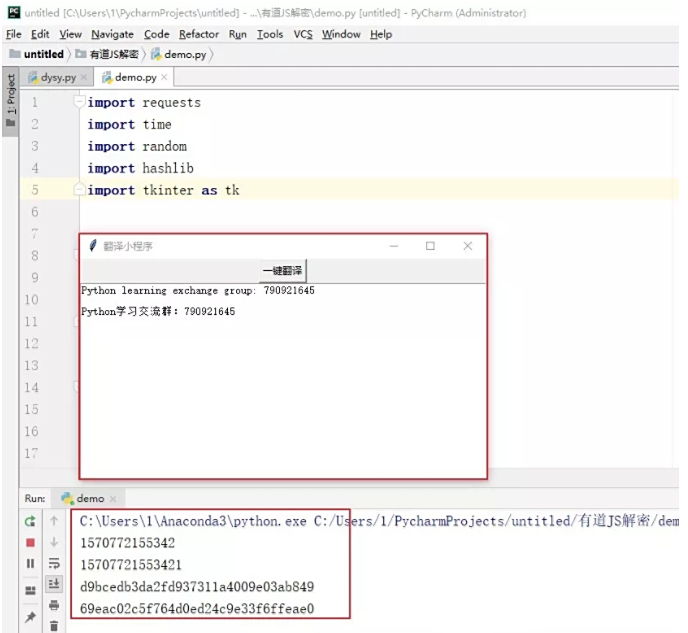Collapse the import block at line 1
The height and width of the screenshot is (633, 688).
click(79, 102)
